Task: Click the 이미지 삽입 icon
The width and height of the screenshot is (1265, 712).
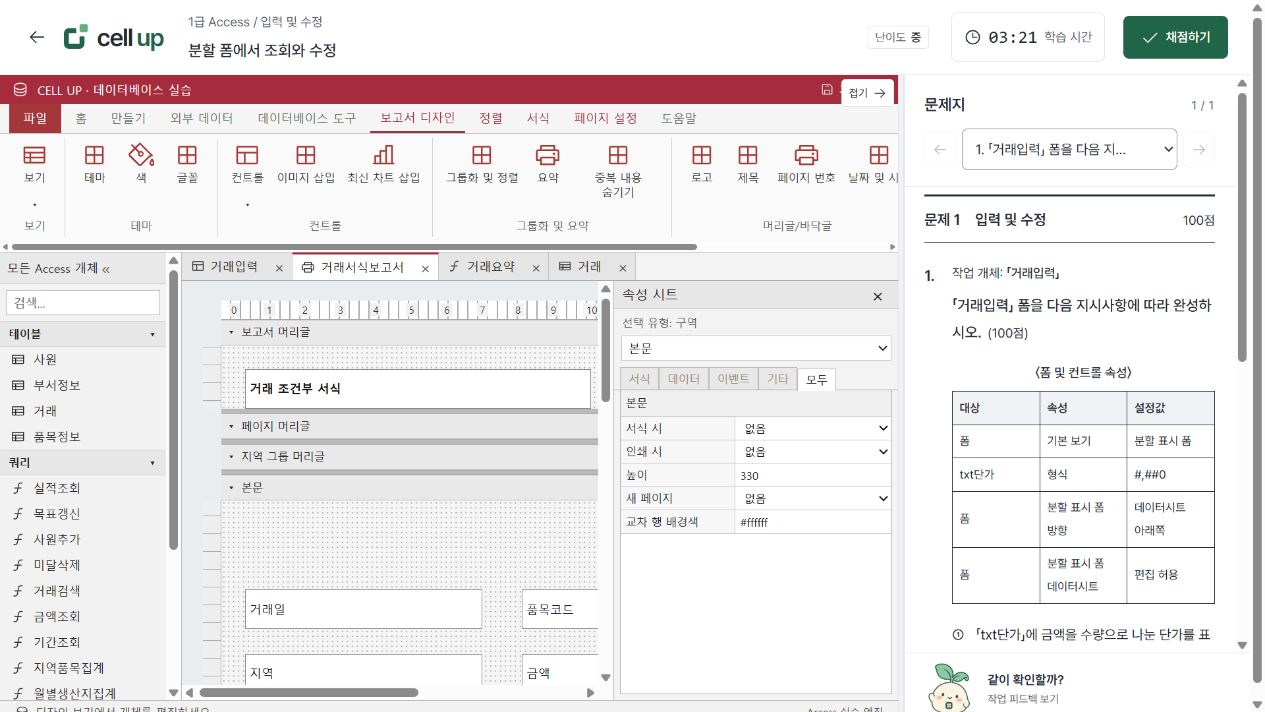Action: (x=306, y=155)
